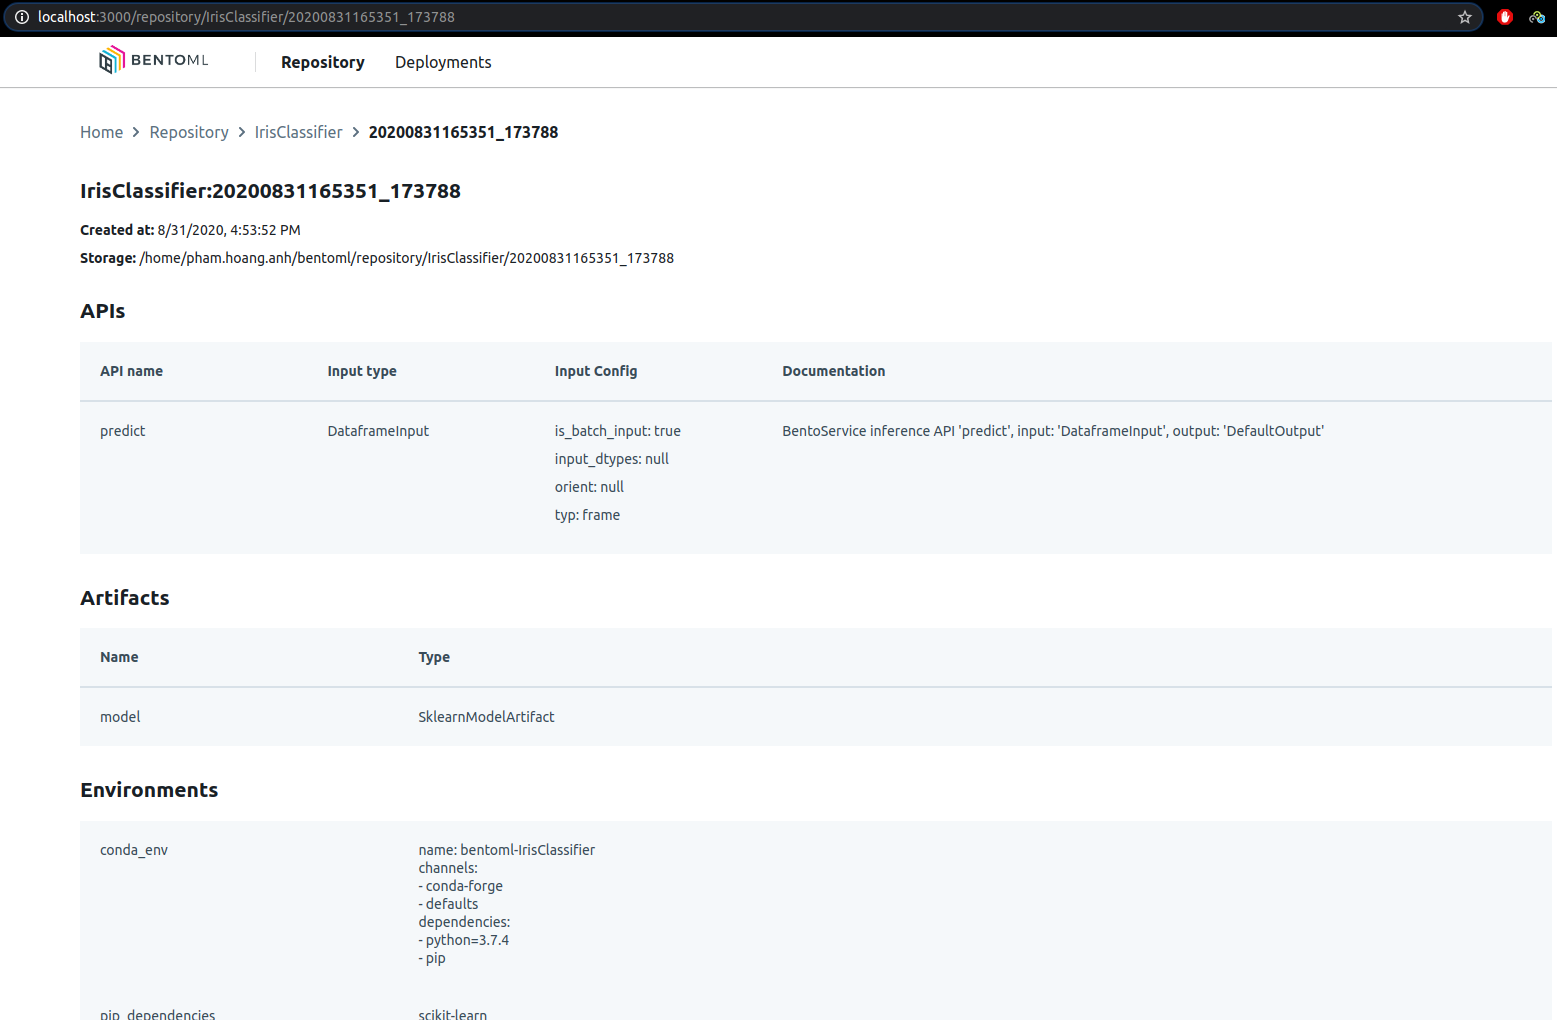Click the conda-forge channel line

click(x=461, y=886)
